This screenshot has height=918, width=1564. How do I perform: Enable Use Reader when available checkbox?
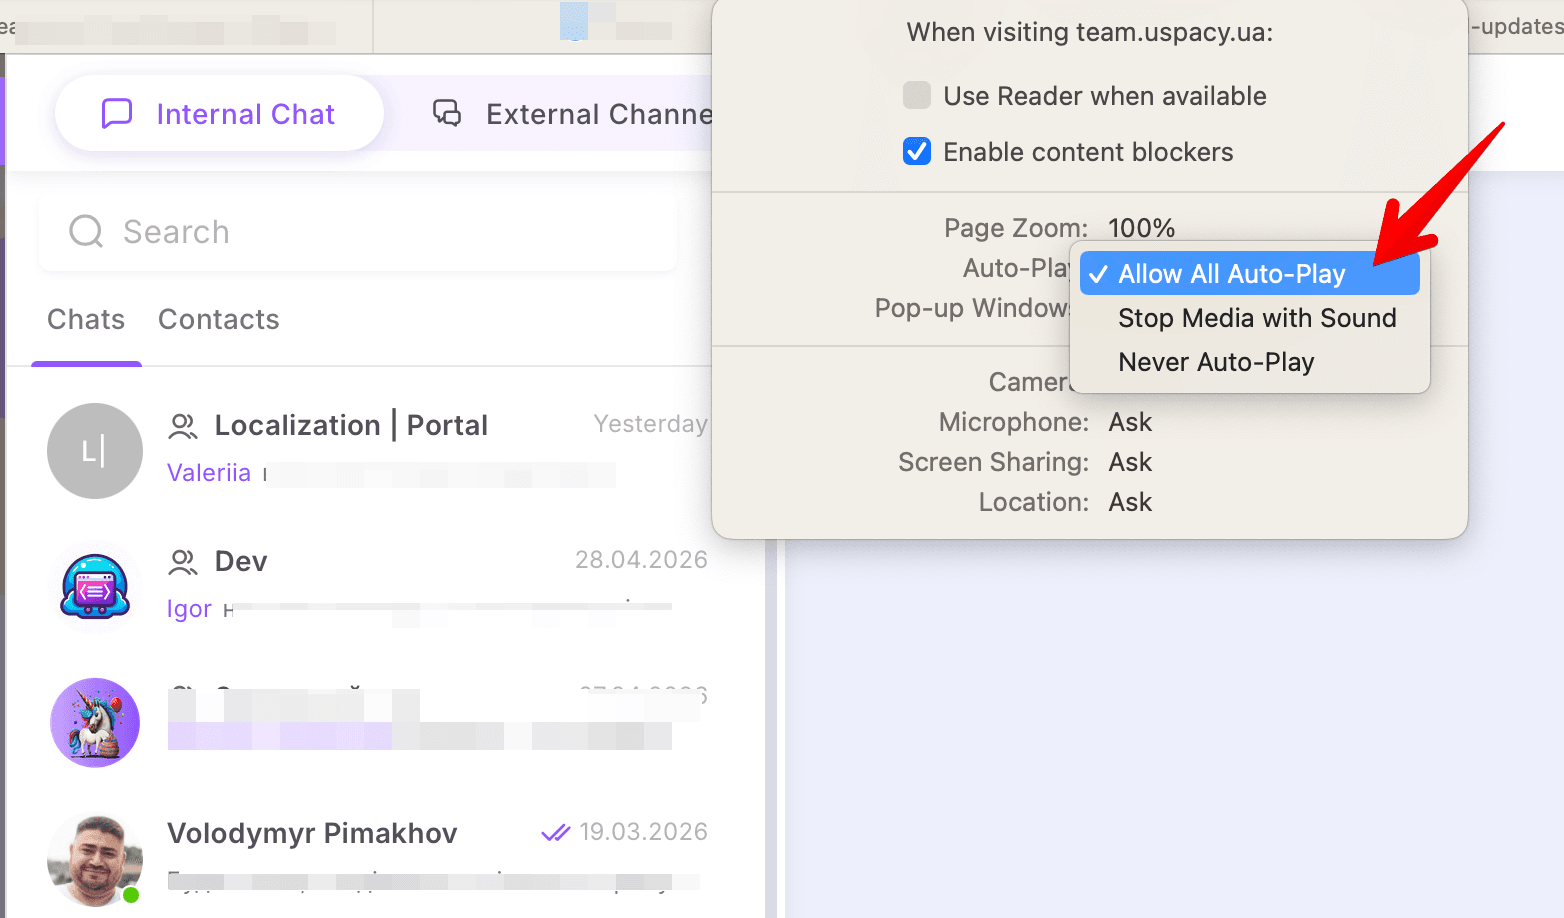pyautogui.click(x=917, y=96)
